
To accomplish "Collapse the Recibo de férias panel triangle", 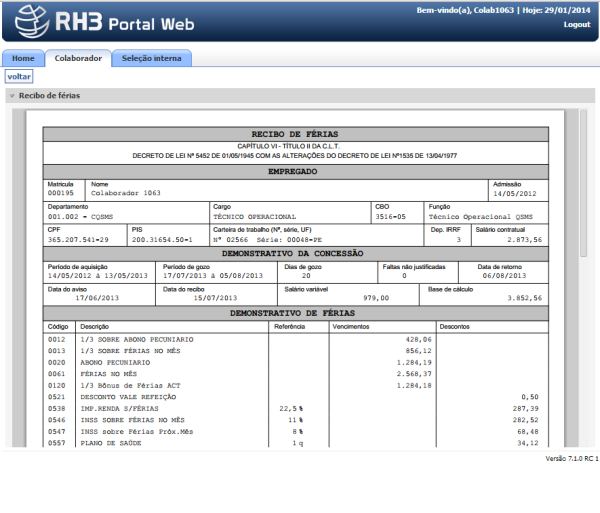I will pos(11,96).
